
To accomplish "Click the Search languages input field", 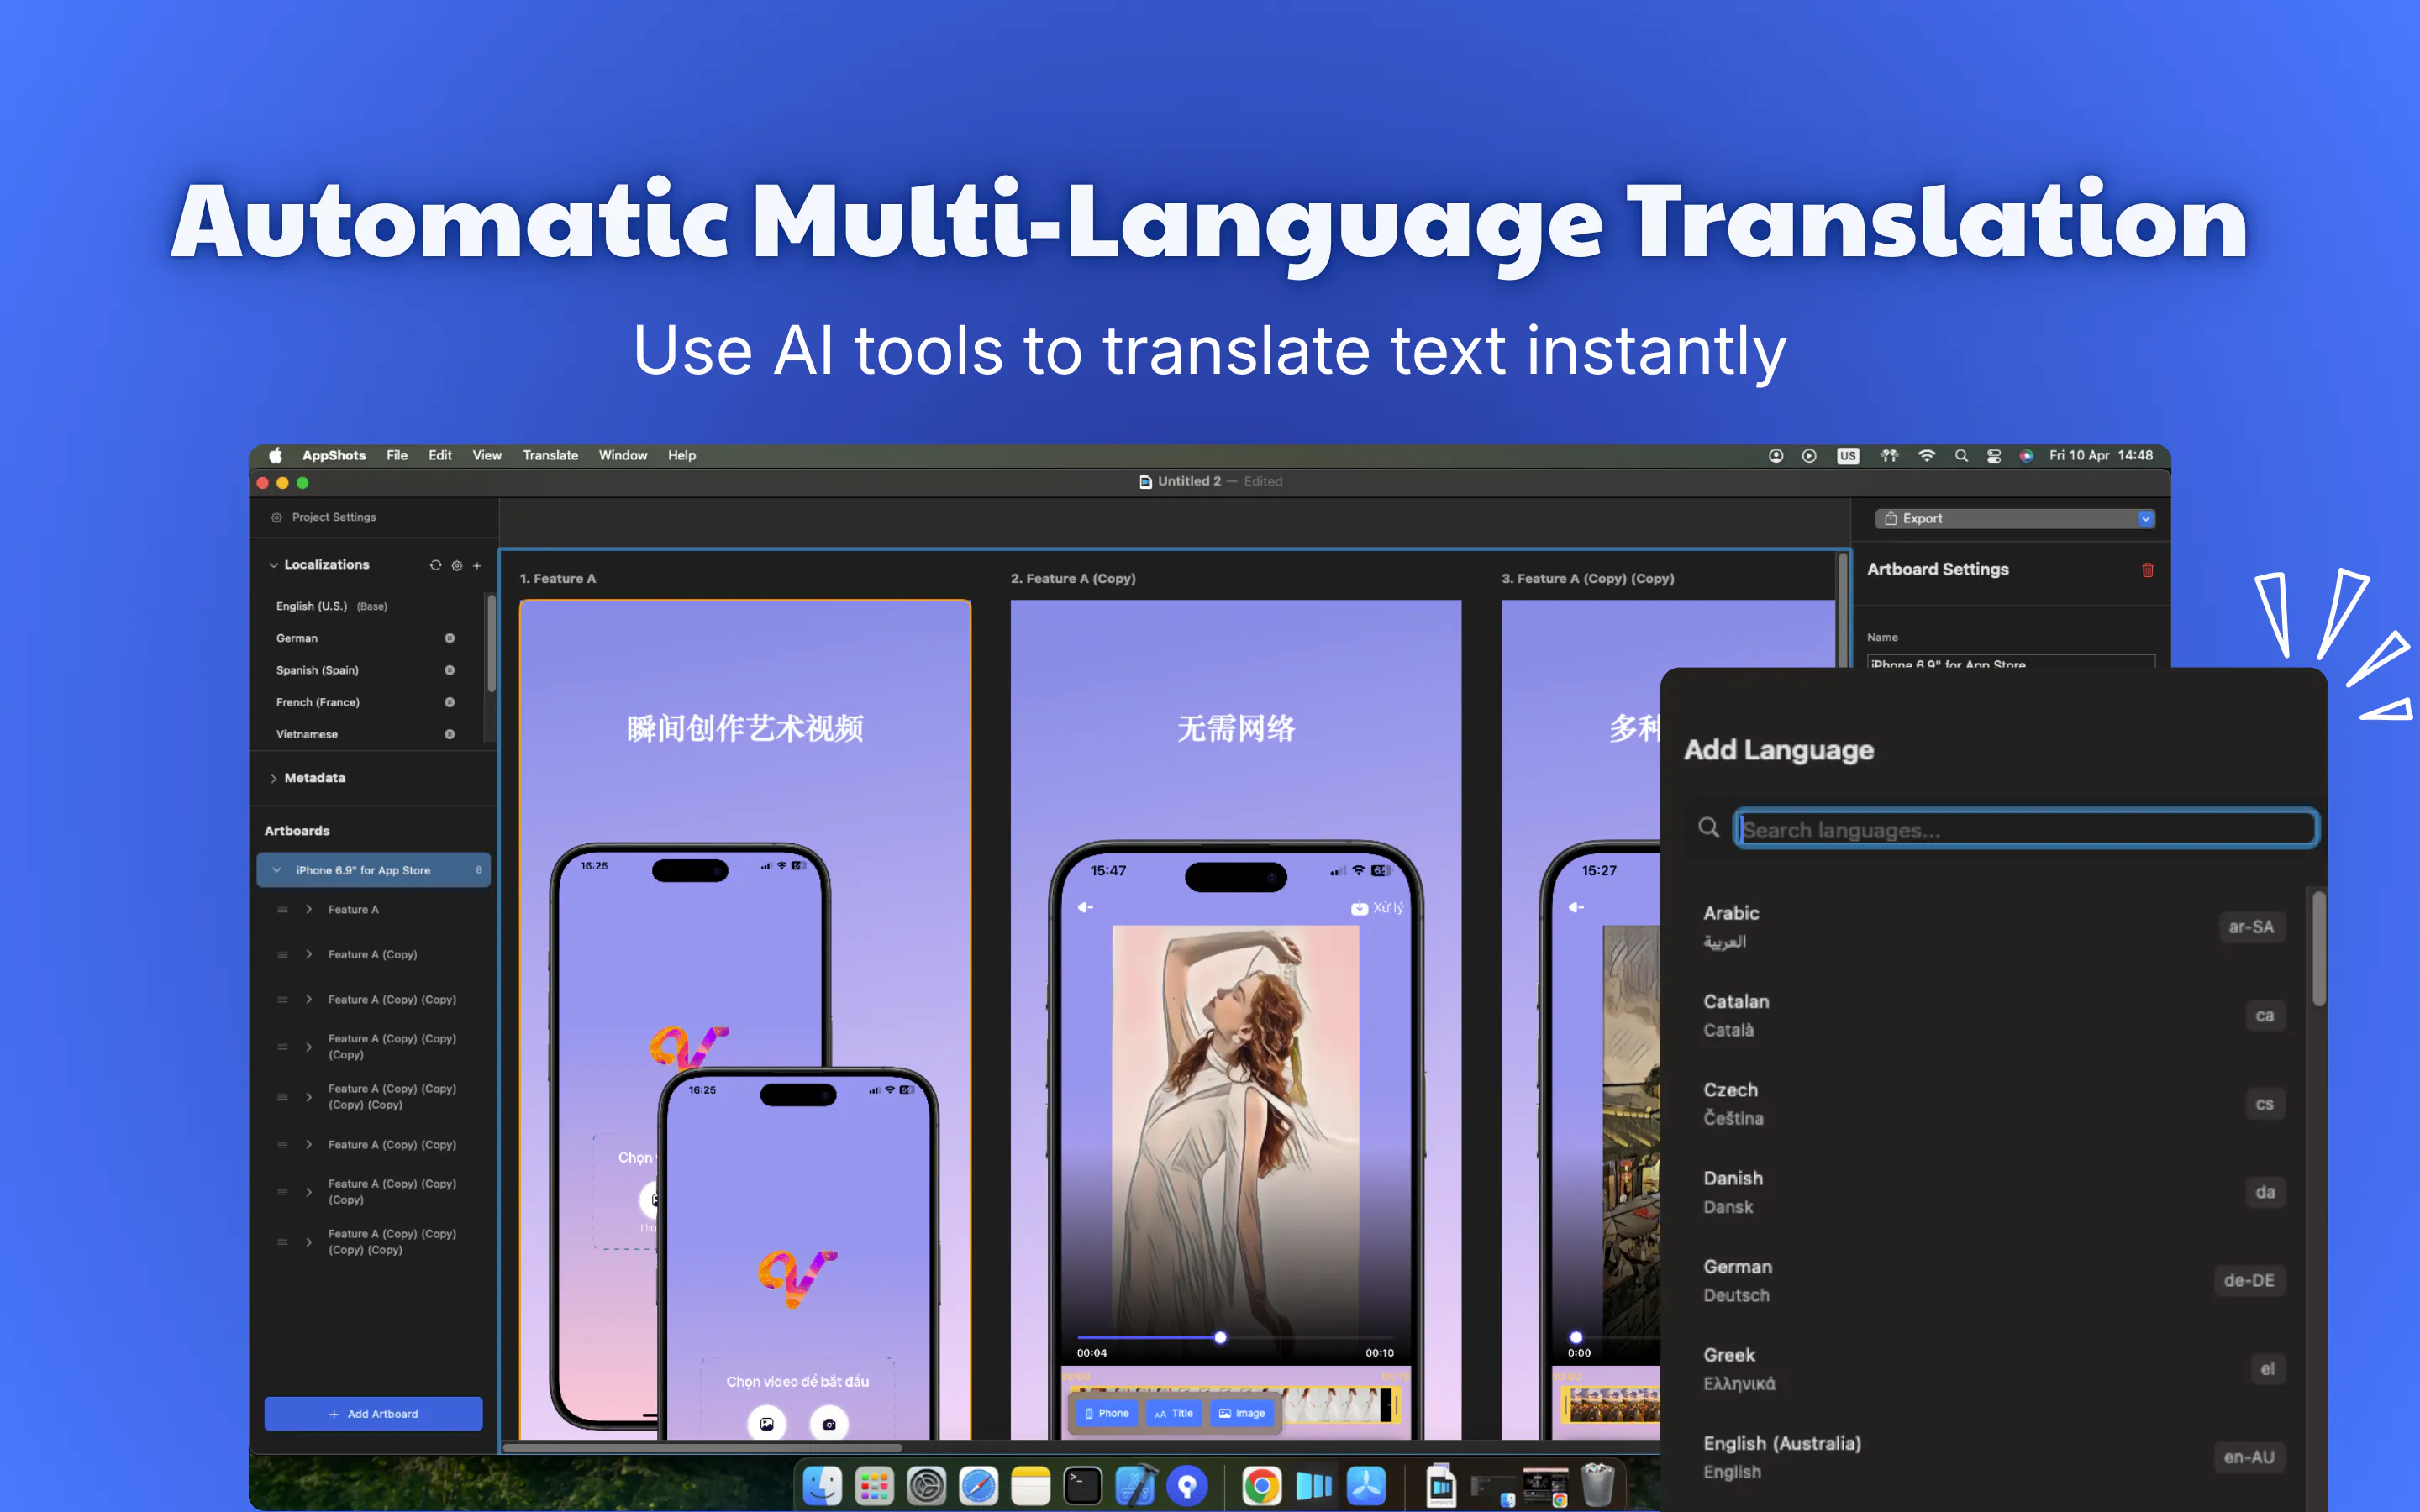I will click(2026, 829).
